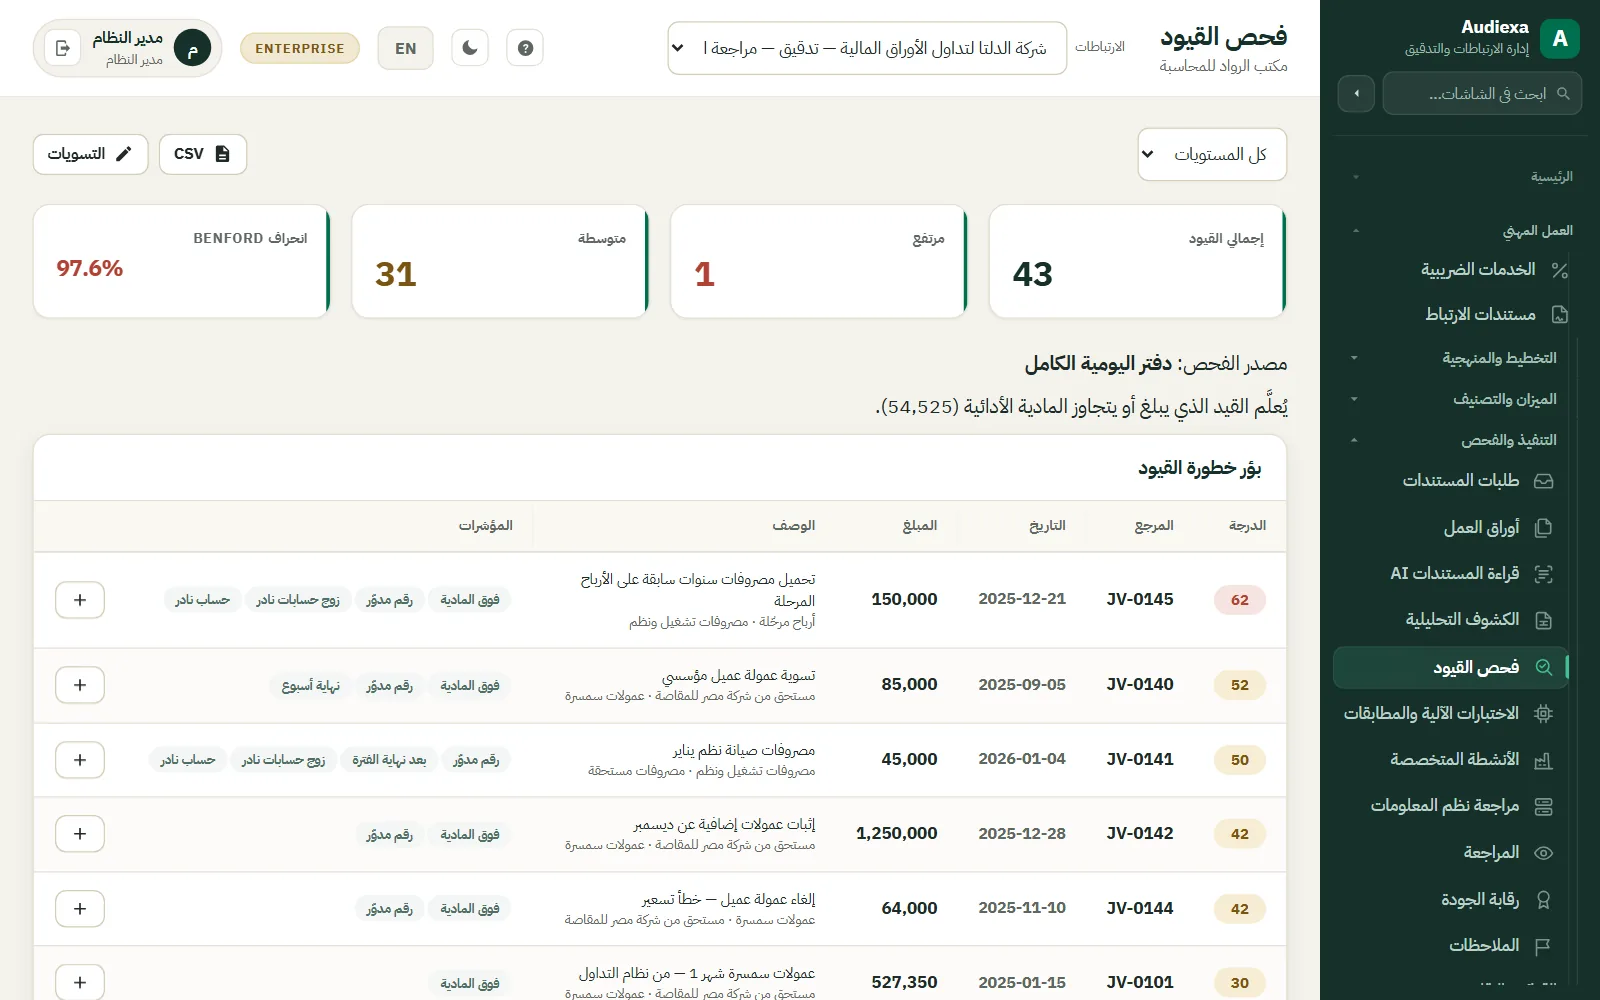Open the كل المستويات level filter dropdown
Screen dimensions: 1600x1000
1212,154
